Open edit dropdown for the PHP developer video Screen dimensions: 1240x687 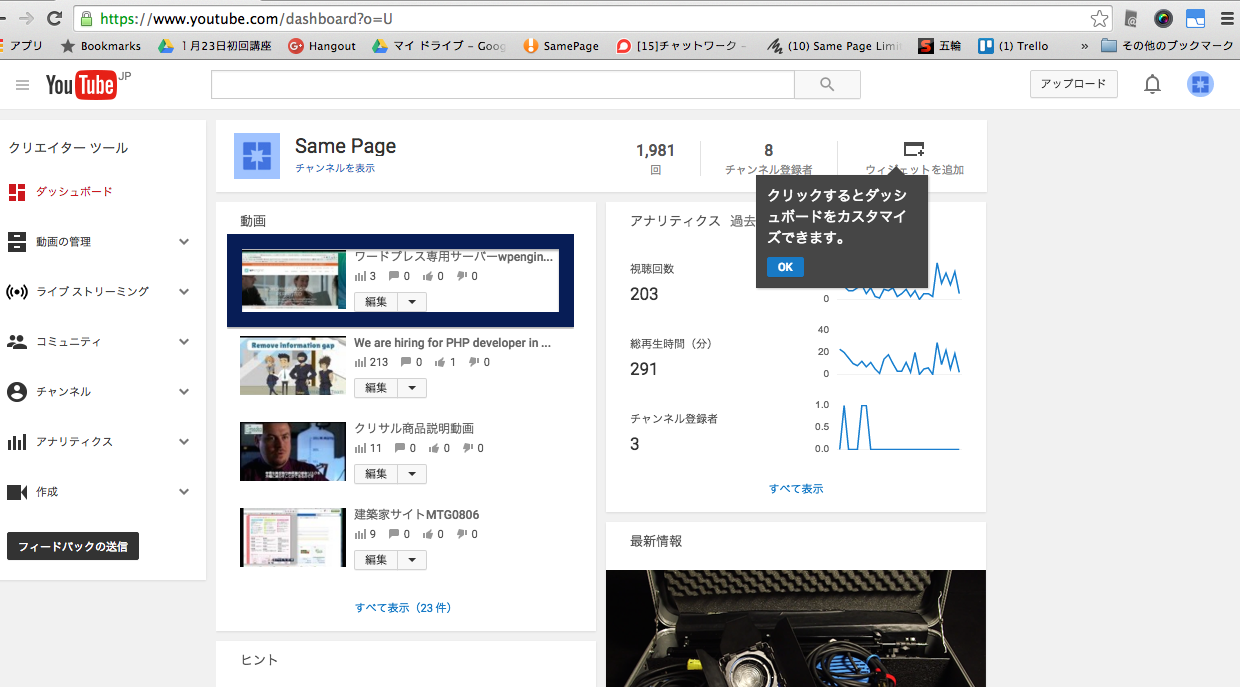(412, 388)
